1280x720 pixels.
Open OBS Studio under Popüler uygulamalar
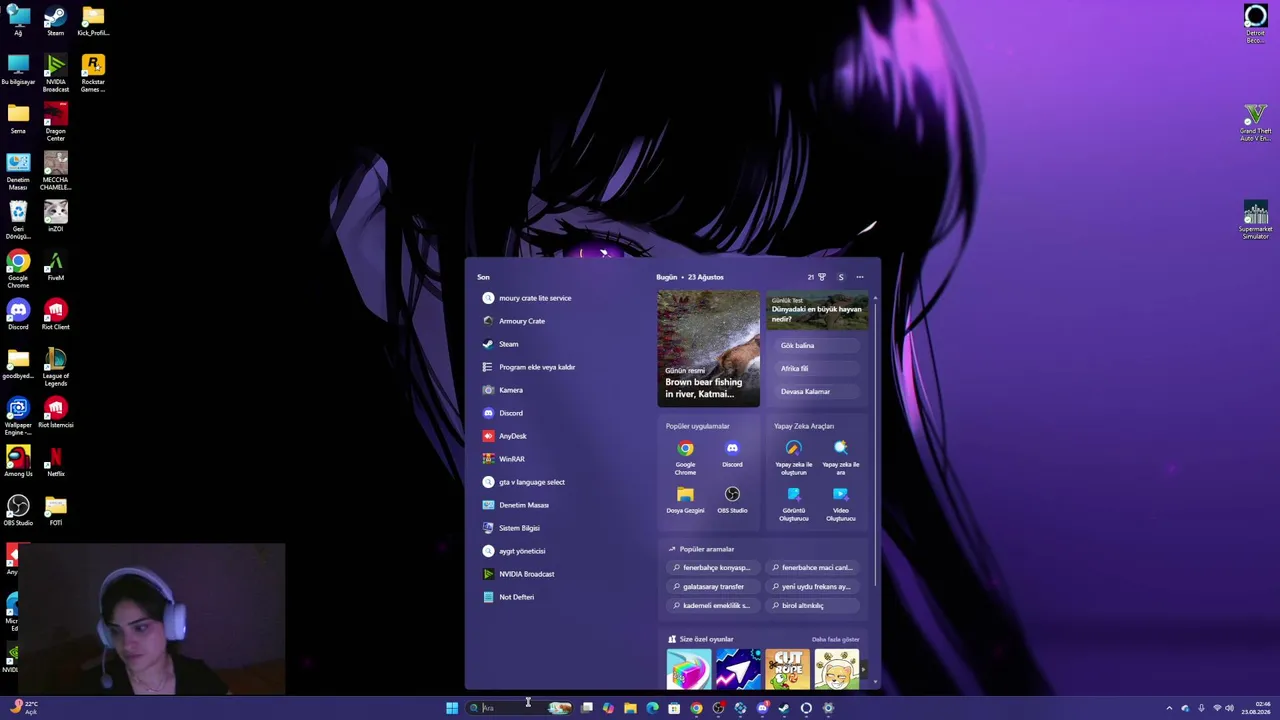732,500
